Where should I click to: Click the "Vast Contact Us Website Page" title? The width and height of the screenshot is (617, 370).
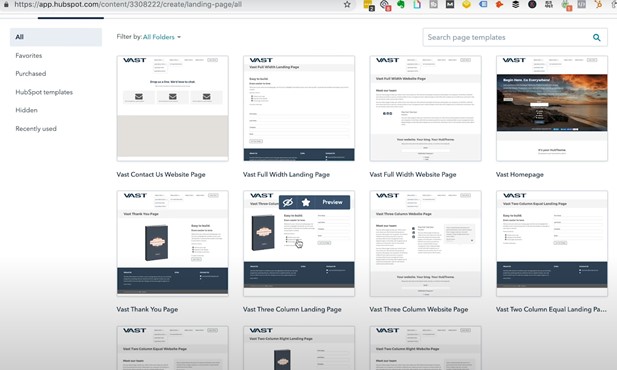click(161, 174)
